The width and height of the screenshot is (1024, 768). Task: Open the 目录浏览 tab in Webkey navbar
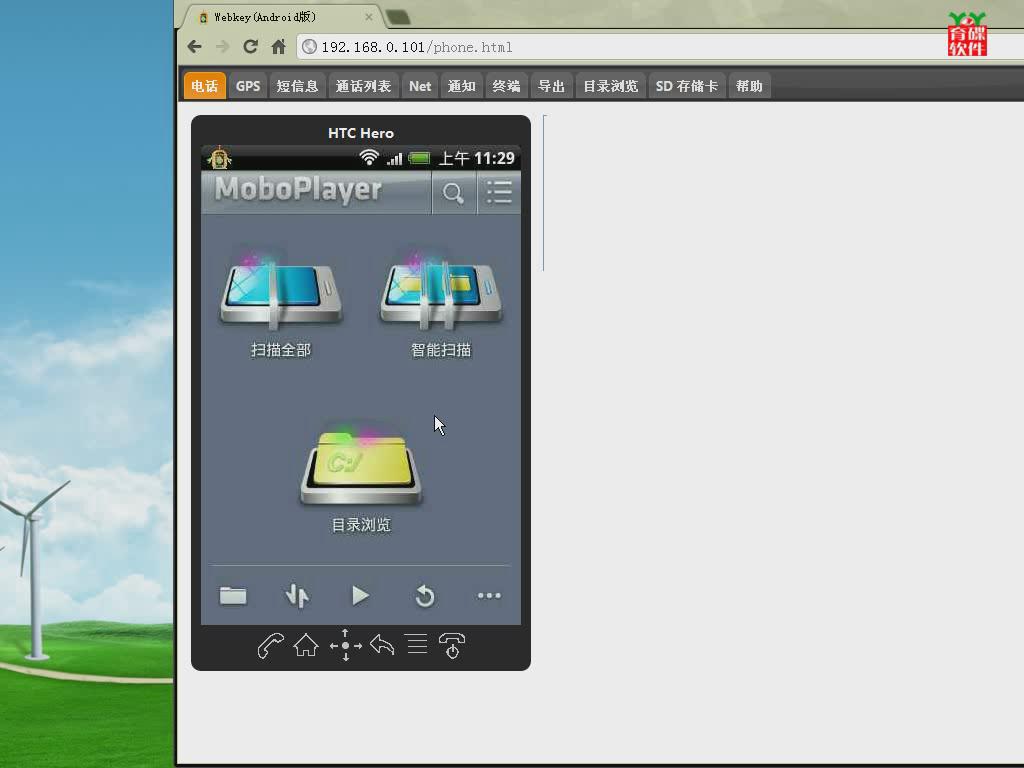click(611, 86)
